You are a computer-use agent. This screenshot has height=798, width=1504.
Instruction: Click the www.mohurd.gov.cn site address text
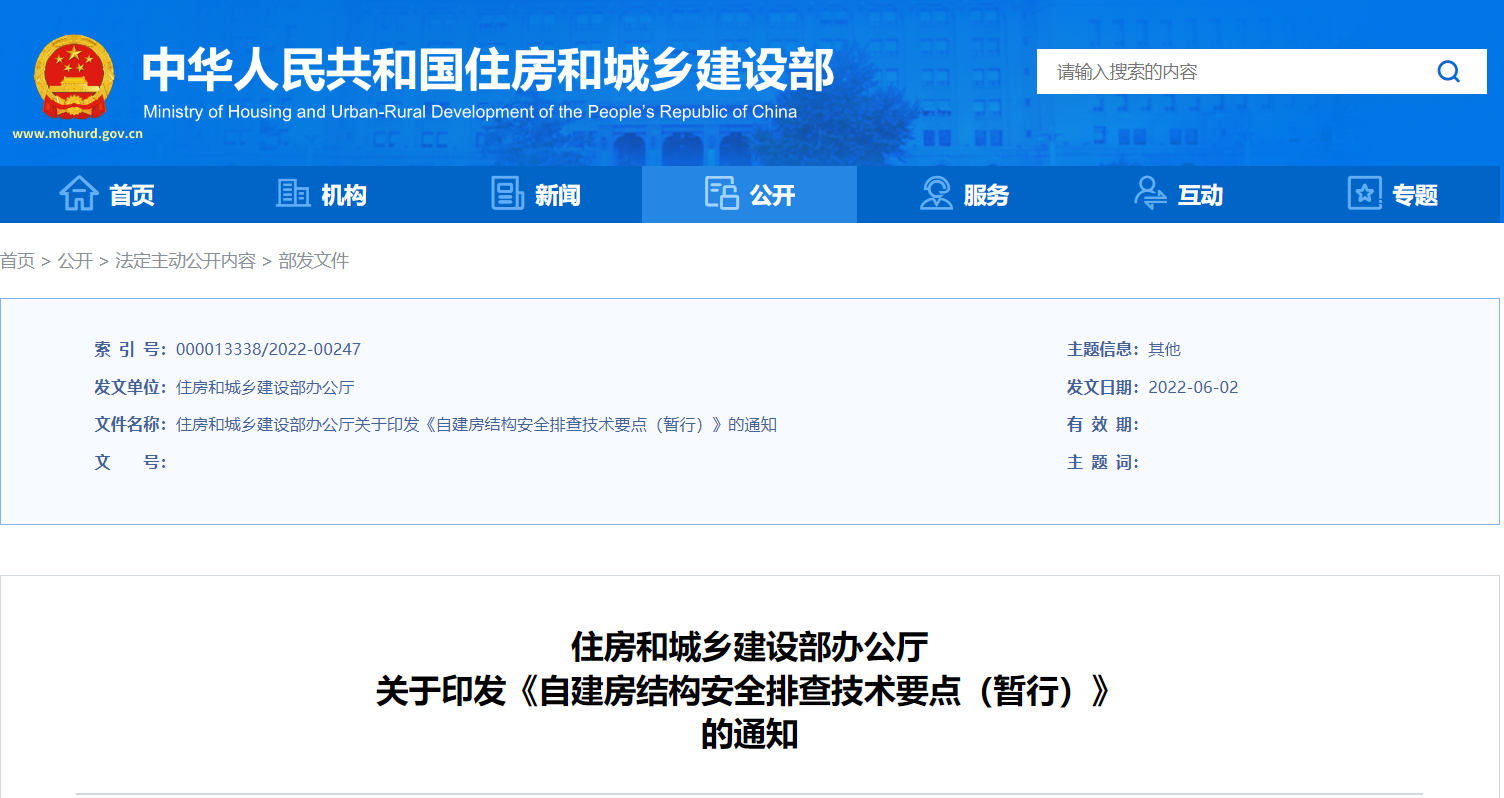(x=77, y=133)
